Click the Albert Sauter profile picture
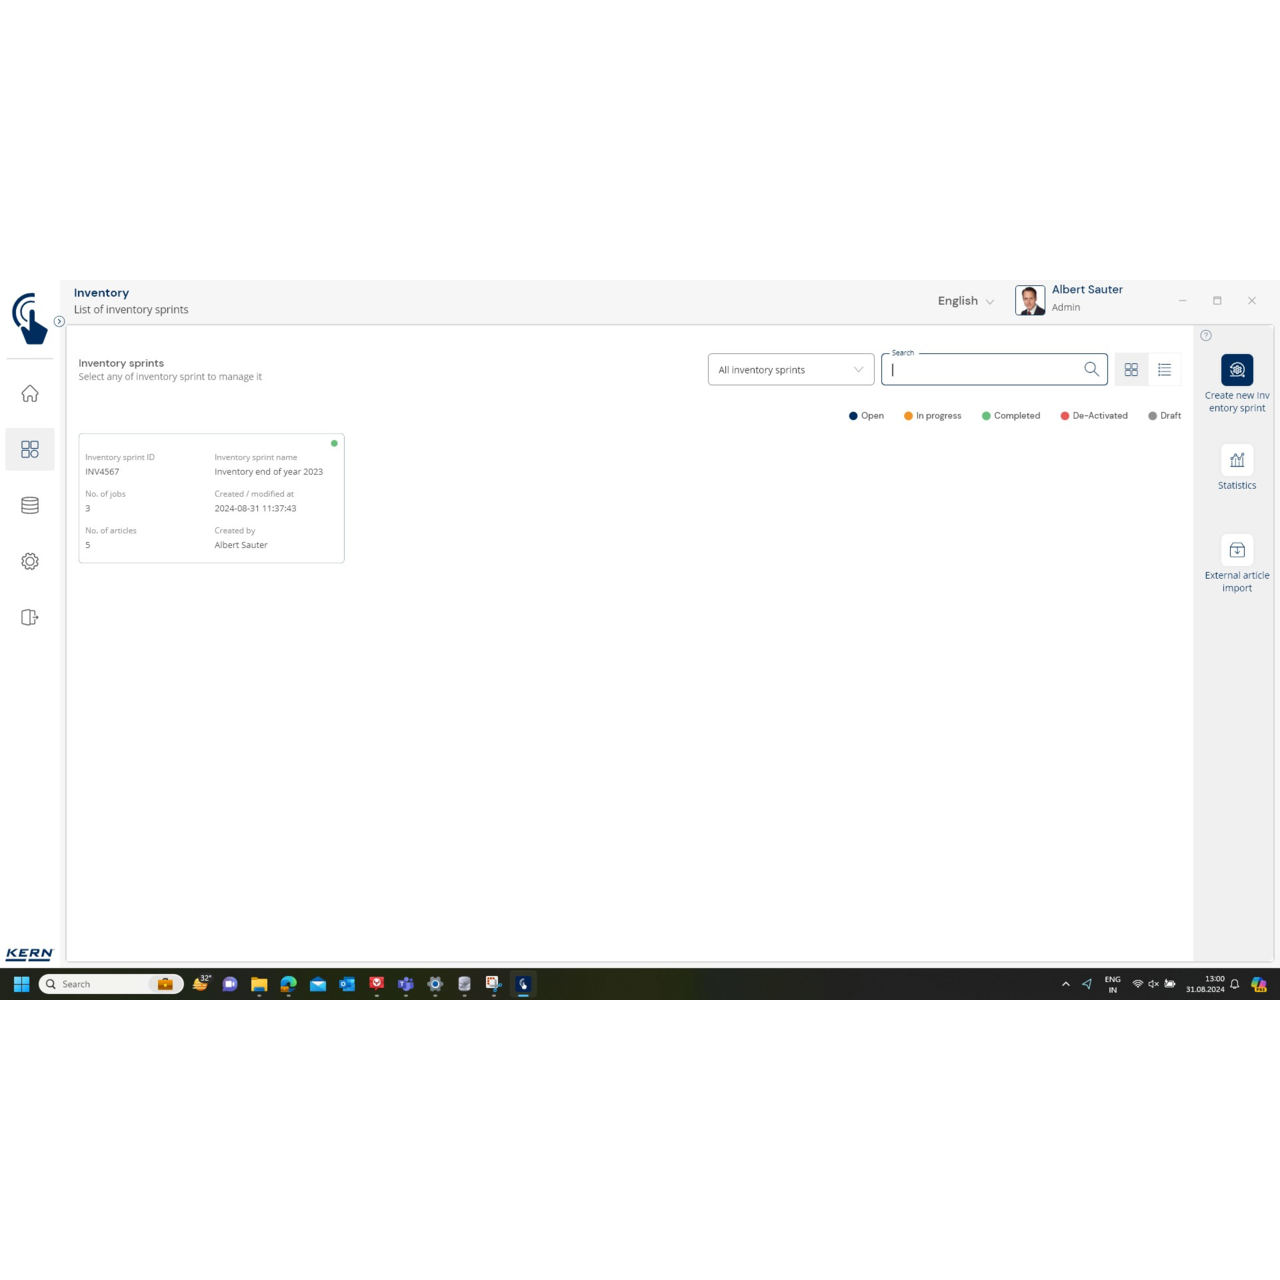1280x1280 pixels. 1029,300
